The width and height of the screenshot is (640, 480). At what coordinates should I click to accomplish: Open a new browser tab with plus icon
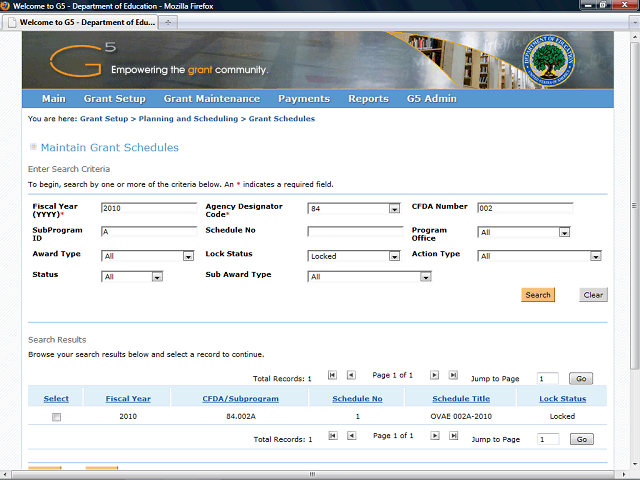pos(168,21)
